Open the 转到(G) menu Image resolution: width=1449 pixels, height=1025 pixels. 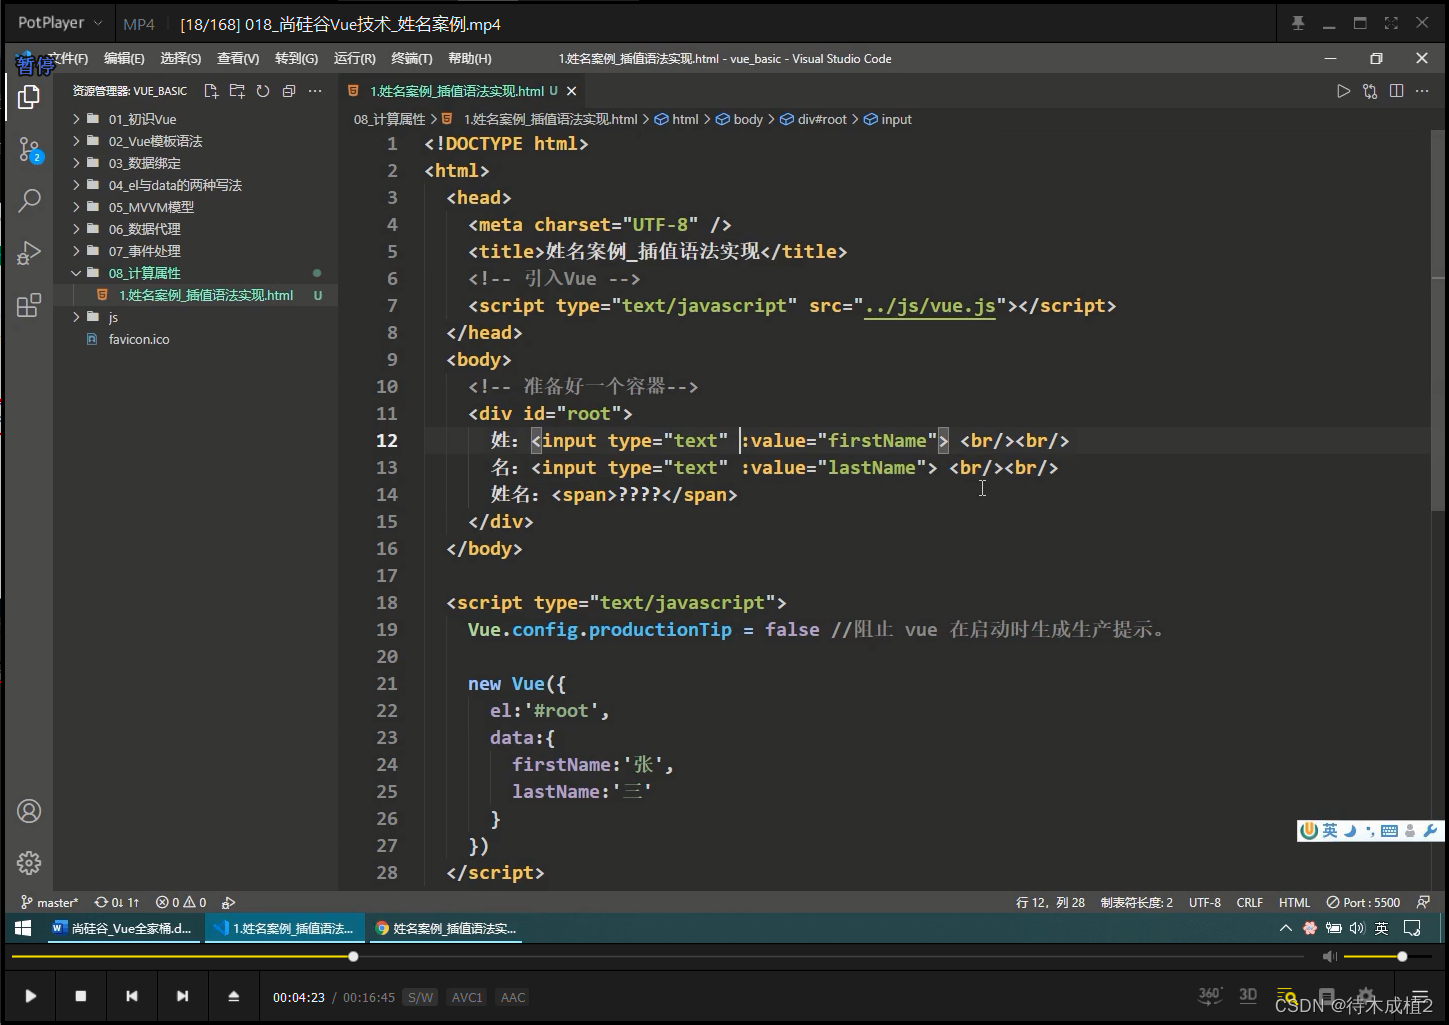[296, 59]
